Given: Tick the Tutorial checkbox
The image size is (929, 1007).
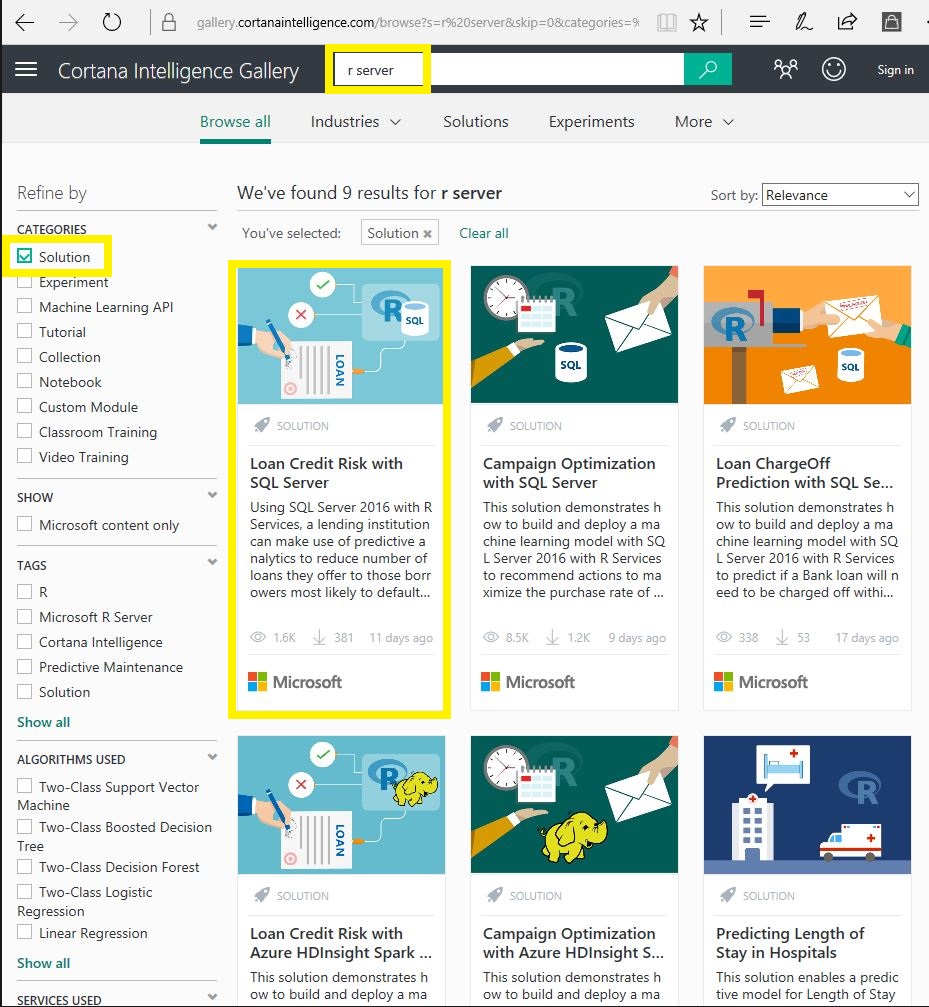Looking at the screenshot, I should click(x=24, y=331).
